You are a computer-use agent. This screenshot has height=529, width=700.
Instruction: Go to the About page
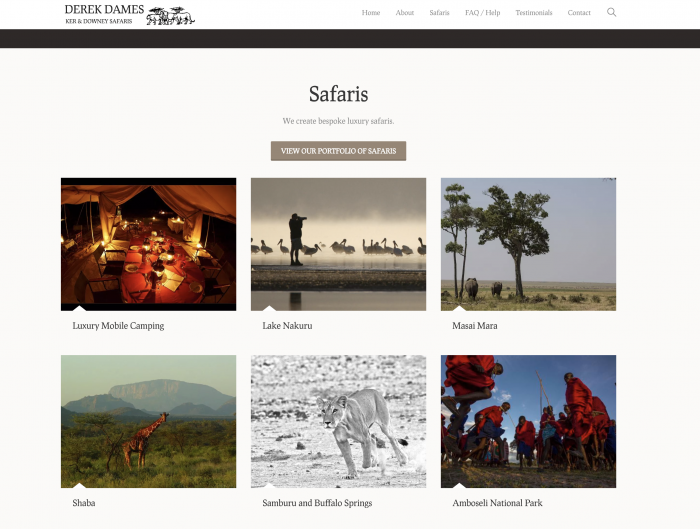tap(404, 12)
